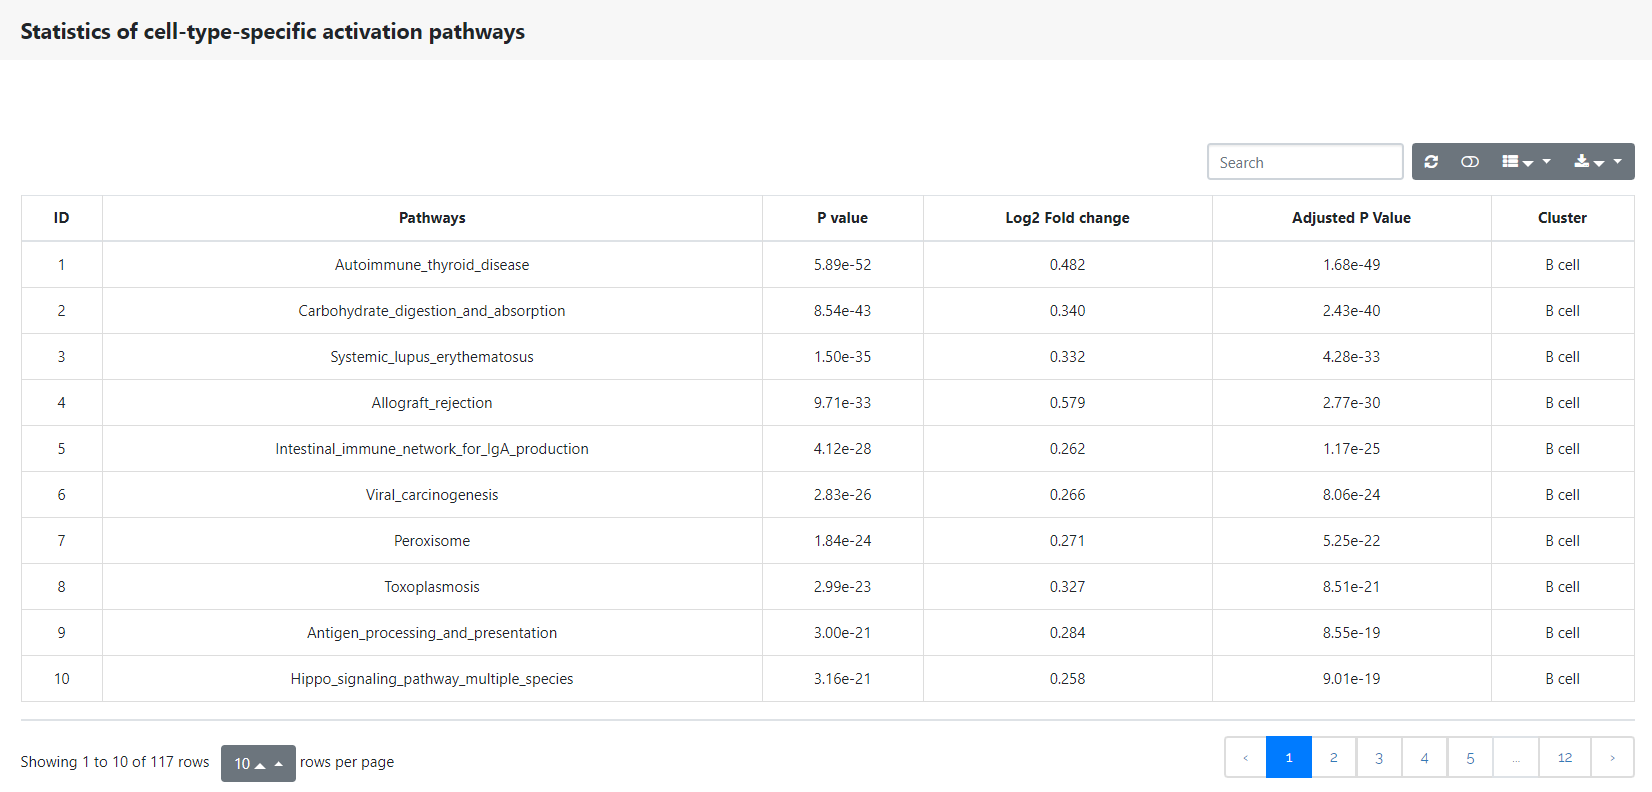Select page 1 in pagination
The width and height of the screenshot is (1652, 792).
click(1289, 758)
